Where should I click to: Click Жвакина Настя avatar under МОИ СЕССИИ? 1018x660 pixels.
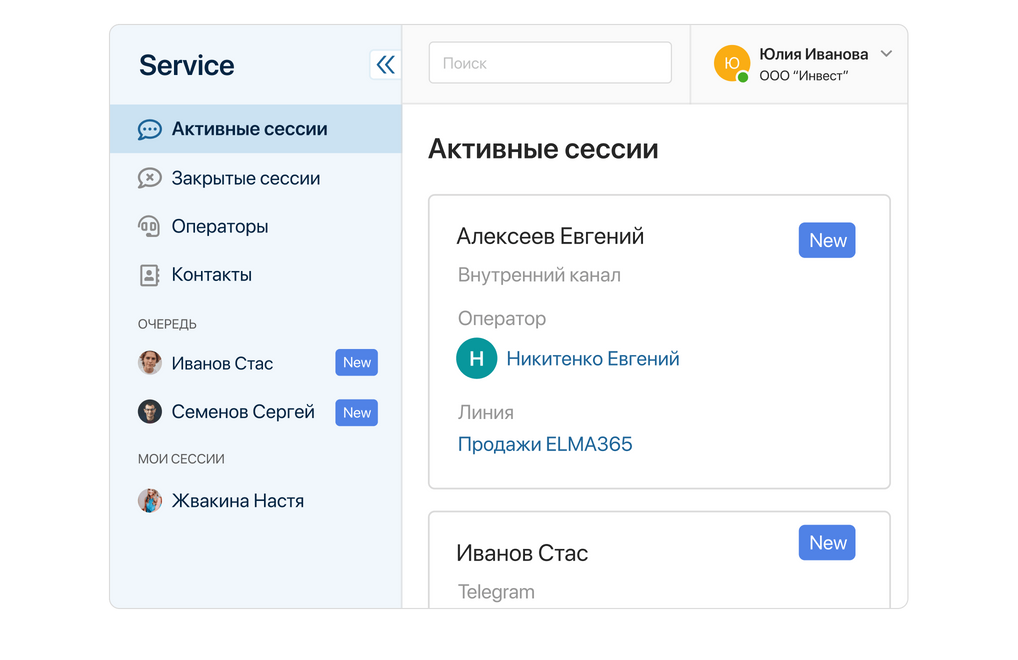pyautogui.click(x=149, y=500)
